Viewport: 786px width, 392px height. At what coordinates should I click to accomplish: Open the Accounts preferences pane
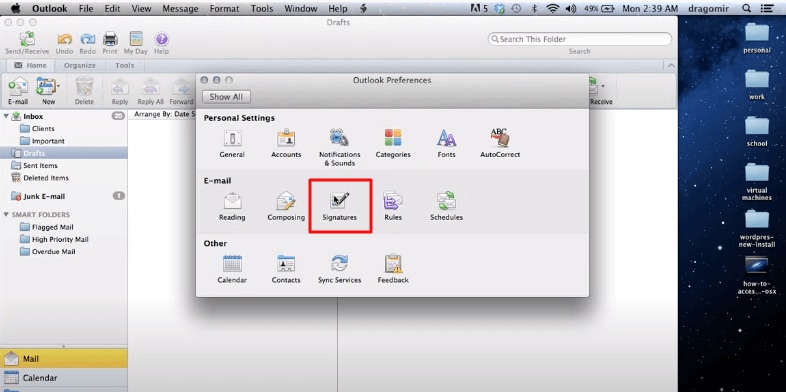pos(286,144)
